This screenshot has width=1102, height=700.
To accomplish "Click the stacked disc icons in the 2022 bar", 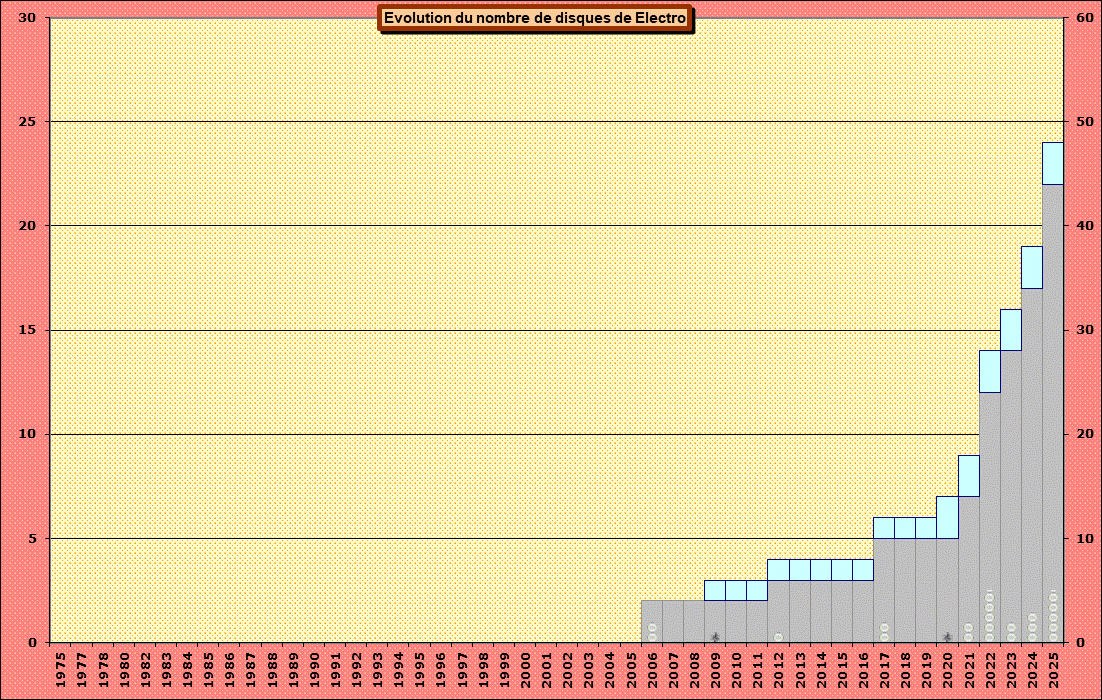I will pyautogui.click(x=990, y=615).
